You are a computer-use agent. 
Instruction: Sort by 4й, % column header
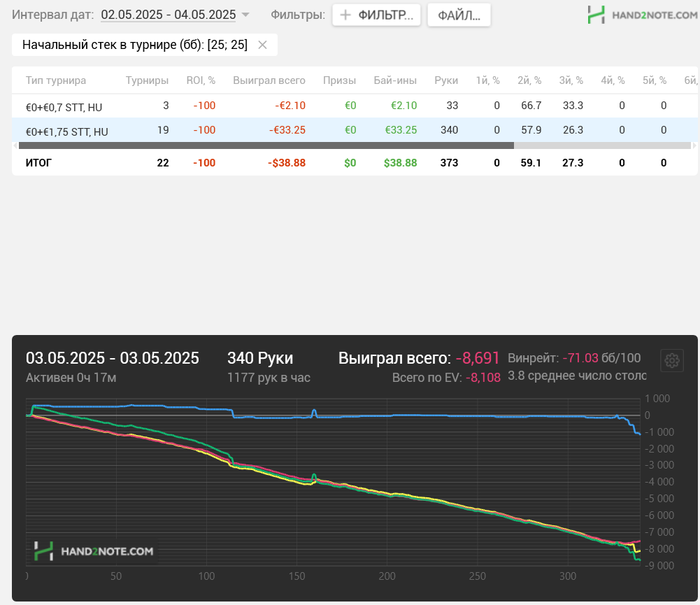tap(612, 80)
